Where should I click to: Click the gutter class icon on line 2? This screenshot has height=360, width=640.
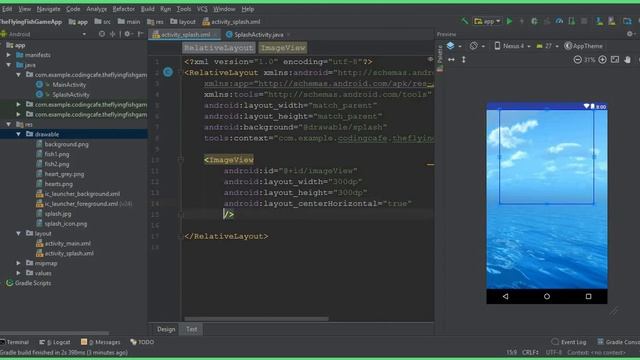168,72
